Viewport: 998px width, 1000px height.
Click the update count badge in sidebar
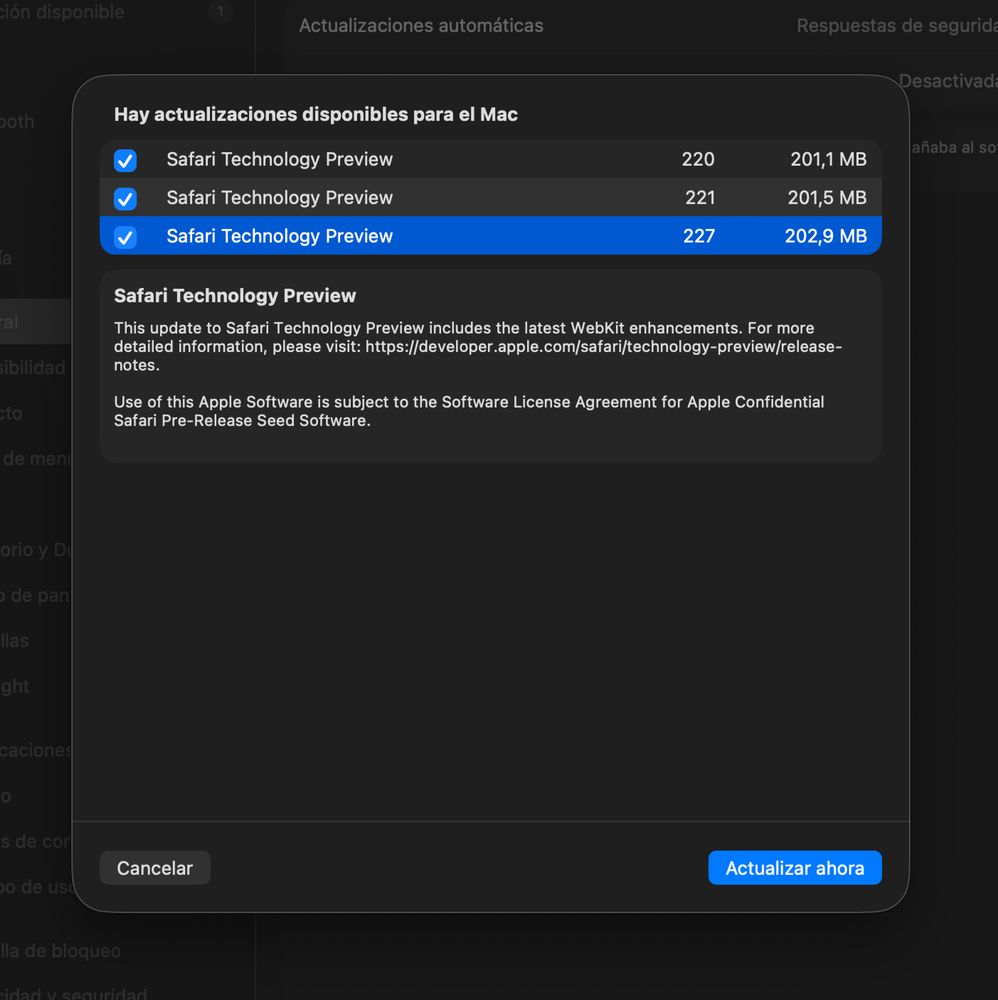click(x=220, y=11)
